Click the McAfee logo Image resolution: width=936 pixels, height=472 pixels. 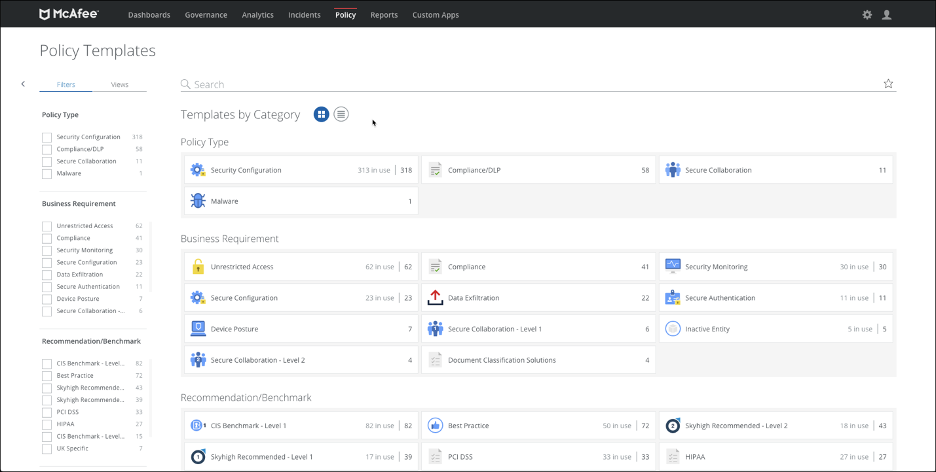(x=69, y=14)
